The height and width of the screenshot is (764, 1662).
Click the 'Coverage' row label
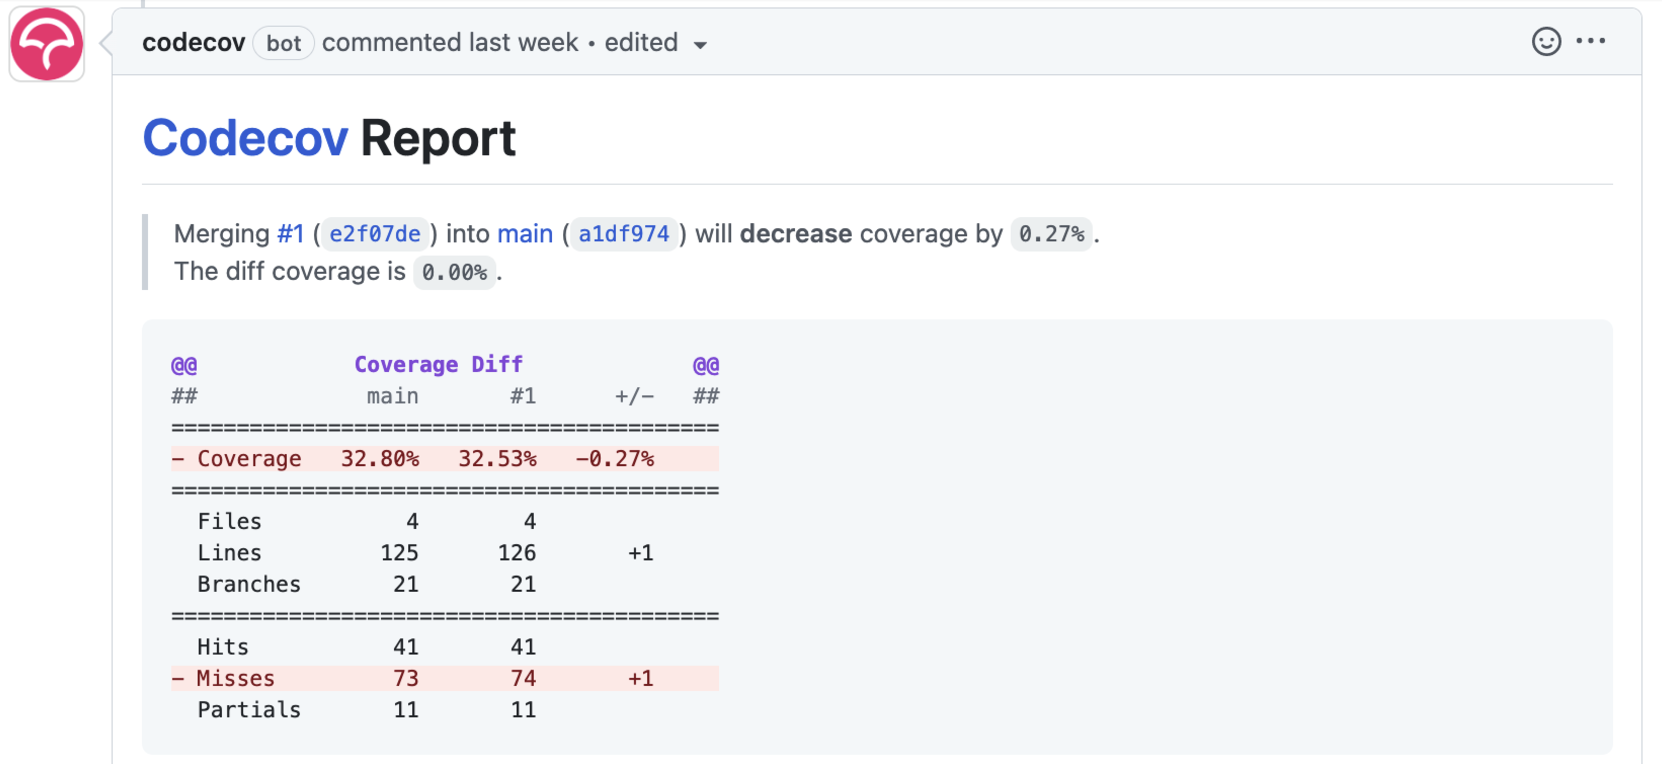[x=249, y=459]
